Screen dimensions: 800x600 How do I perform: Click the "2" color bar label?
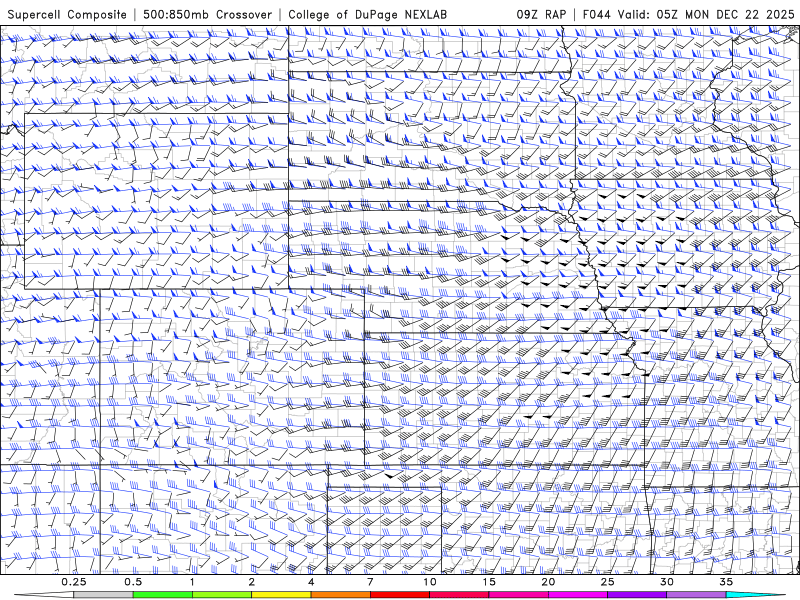point(252,582)
